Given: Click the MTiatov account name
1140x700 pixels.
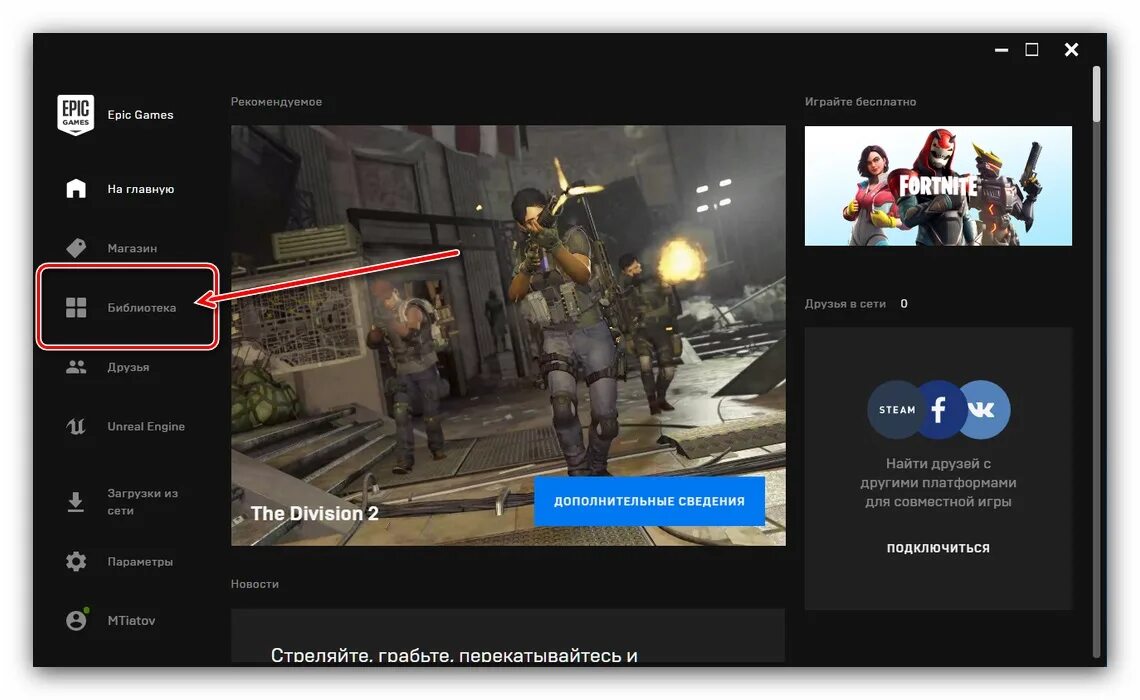Looking at the screenshot, I should [x=132, y=620].
